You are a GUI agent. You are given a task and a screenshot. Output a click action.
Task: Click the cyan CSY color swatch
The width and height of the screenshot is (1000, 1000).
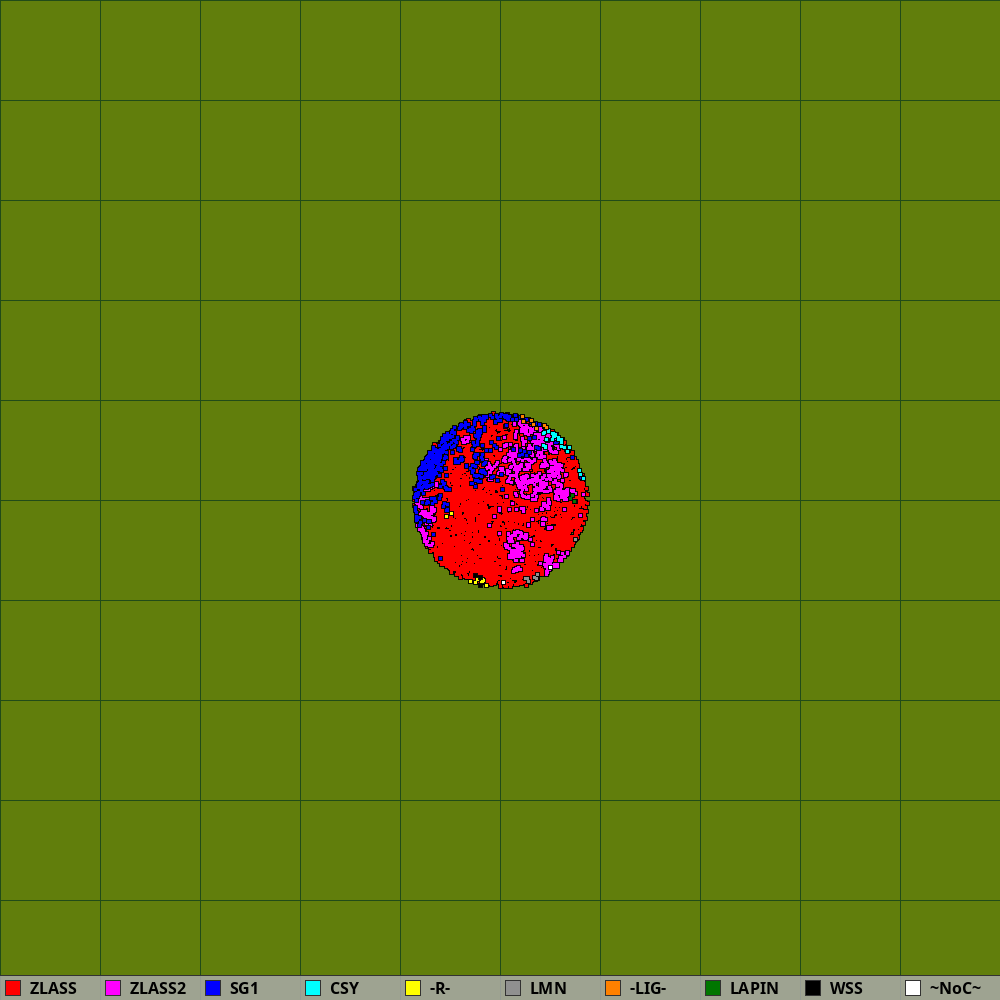pyautogui.click(x=313, y=988)
